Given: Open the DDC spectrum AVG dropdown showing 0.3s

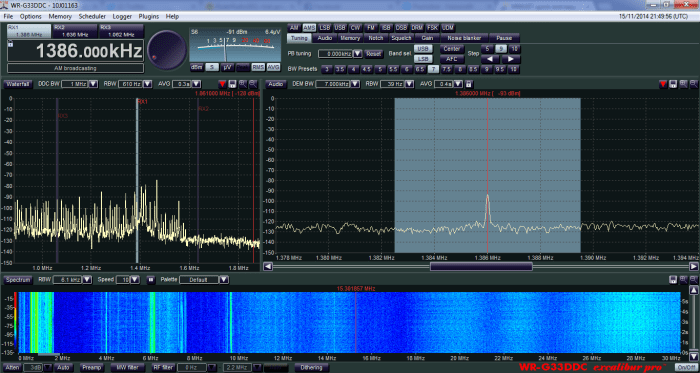Looking at the screenshot, I should click(x=197, y=84).
